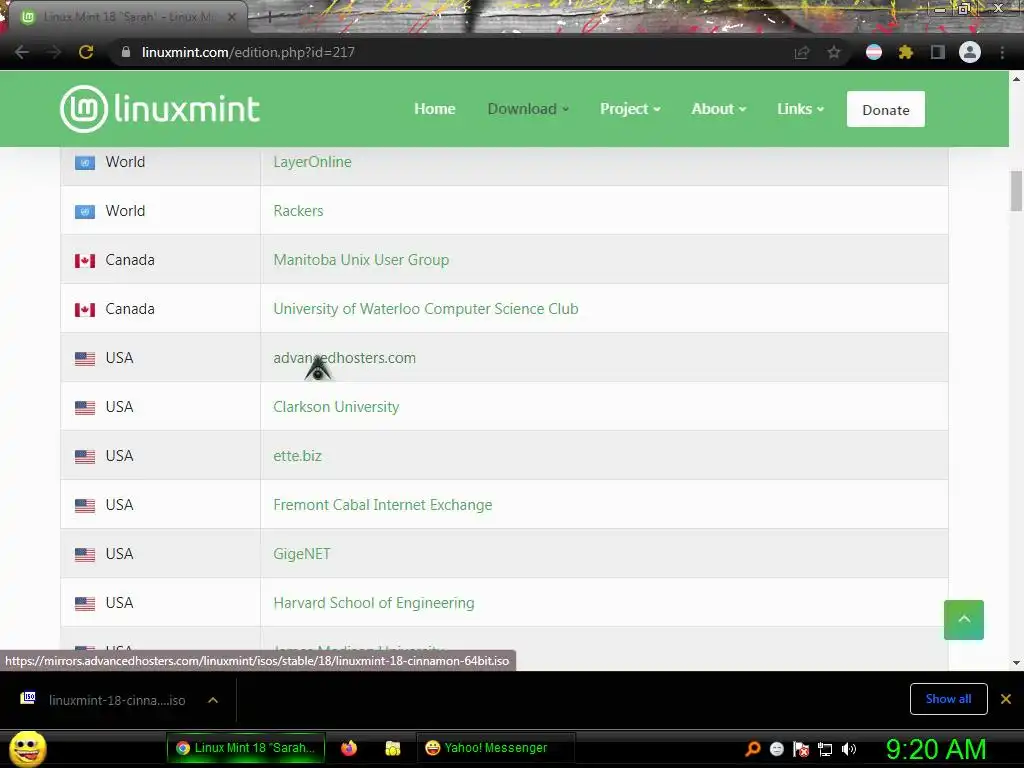Image resolution: width=1024 pixels, height=768 pixels.
Task: Click the Linux Mint logo
Action: [160, 108]
